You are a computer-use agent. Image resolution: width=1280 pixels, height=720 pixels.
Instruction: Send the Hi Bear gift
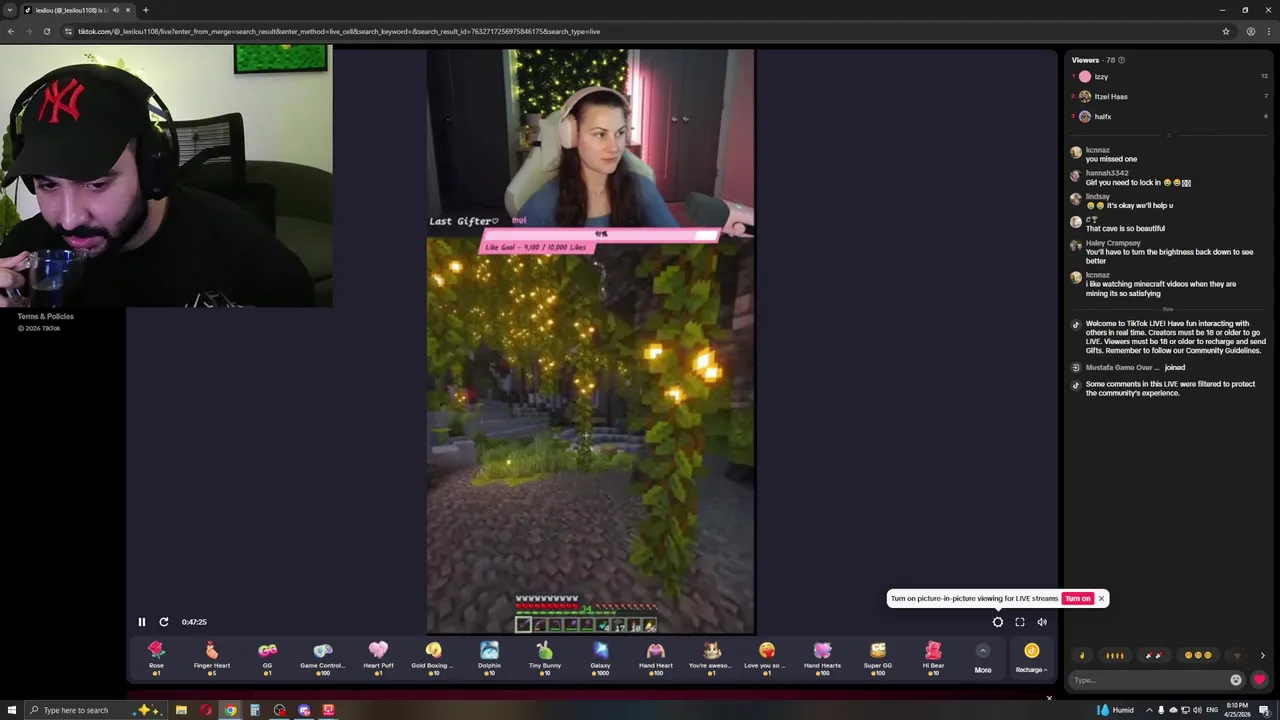pos(933,658)
